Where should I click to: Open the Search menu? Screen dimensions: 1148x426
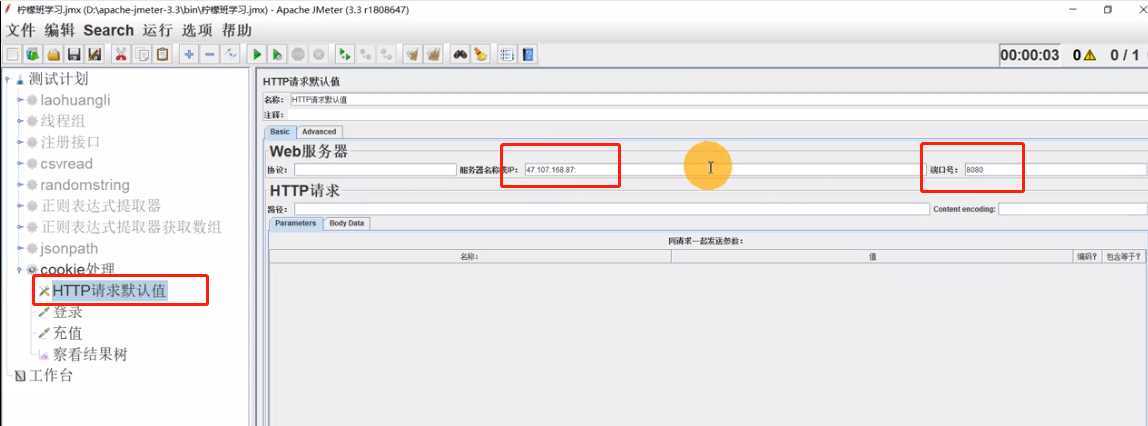pyautogui.click(x=108, y=30)
